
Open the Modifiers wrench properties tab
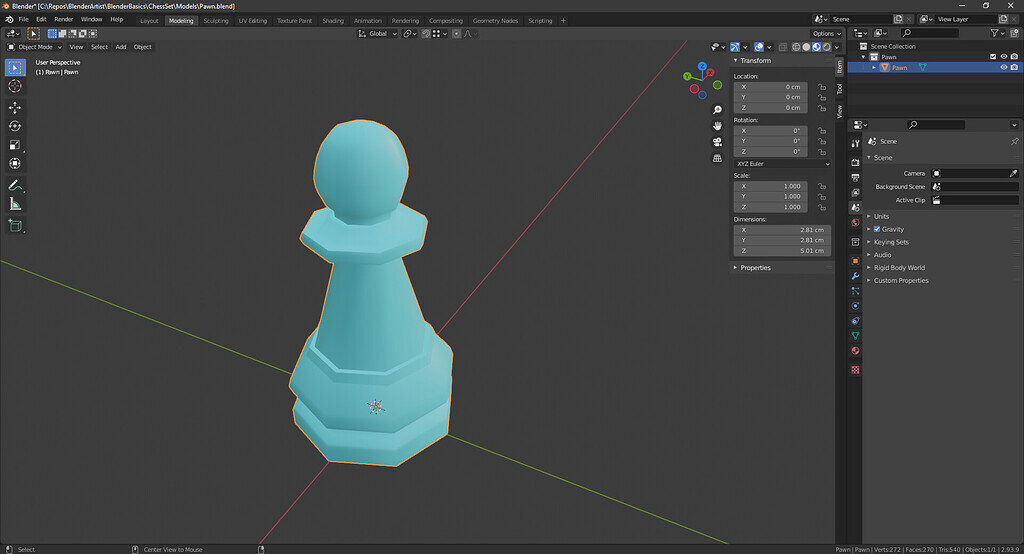pos(855,275)
